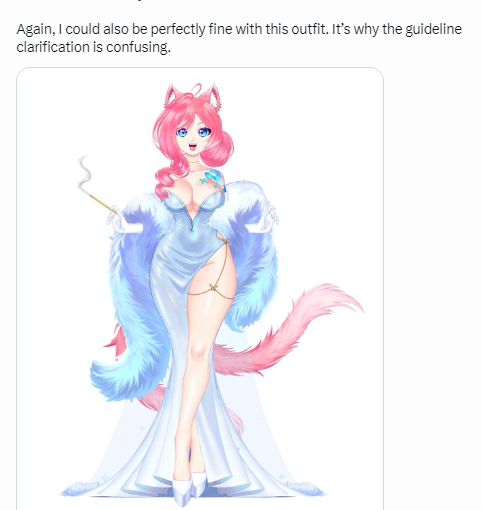Click the character's blue eyes
Image resolution: width=481 pixels, height=510 pixels.
pos(194,133)
